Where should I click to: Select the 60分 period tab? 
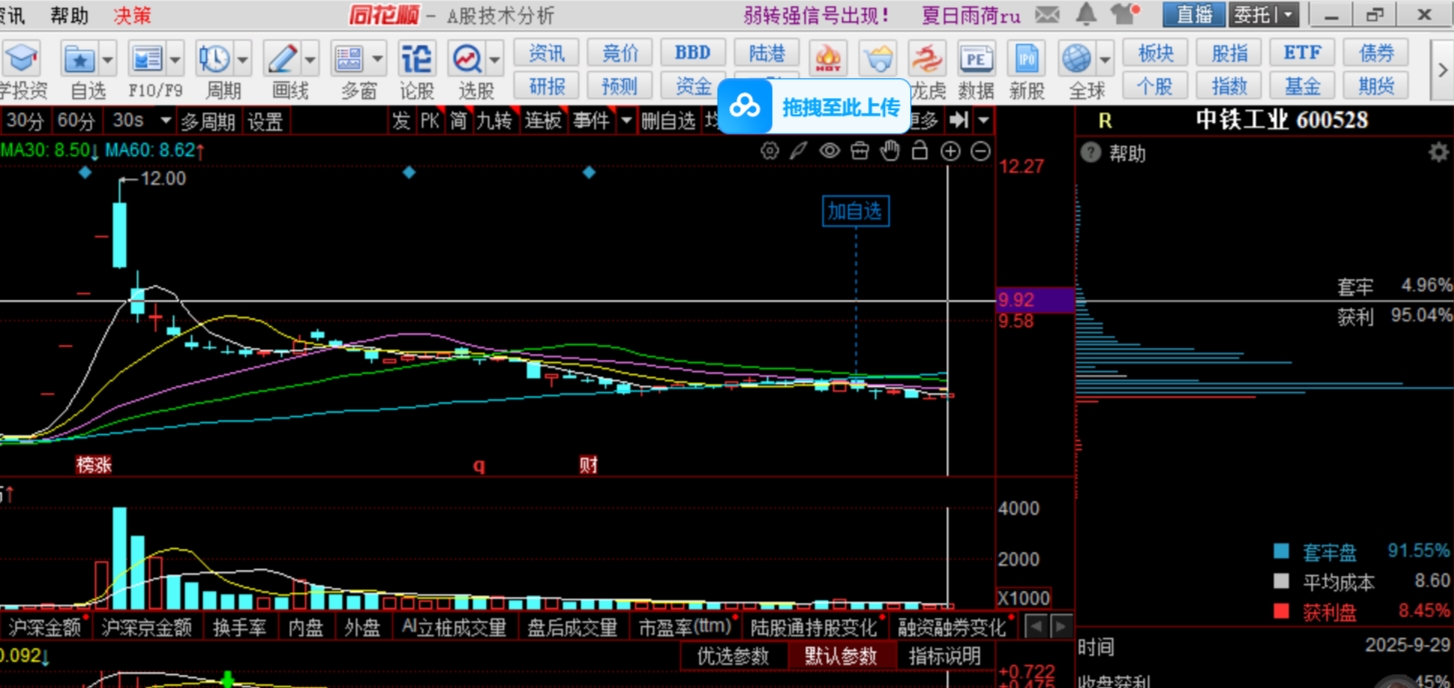pyautogui.click(x=76, y=121)
